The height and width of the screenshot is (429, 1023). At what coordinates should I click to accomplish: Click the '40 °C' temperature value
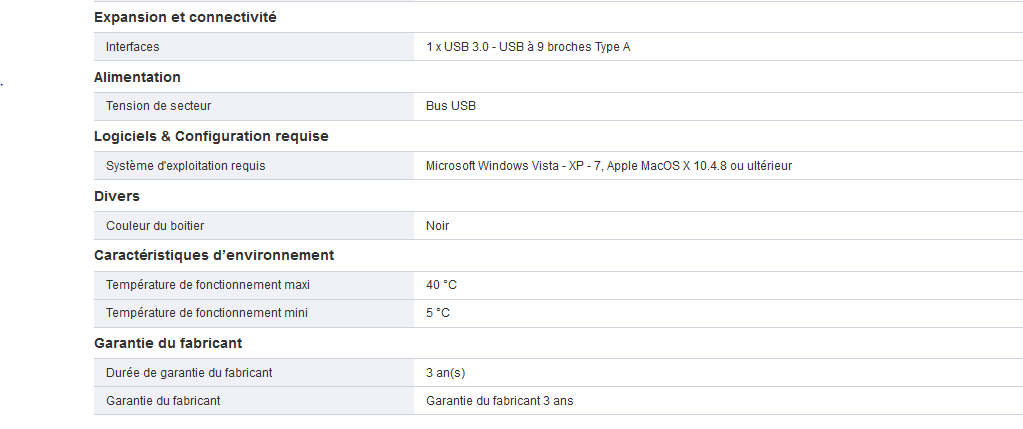(x=441, y=285)
